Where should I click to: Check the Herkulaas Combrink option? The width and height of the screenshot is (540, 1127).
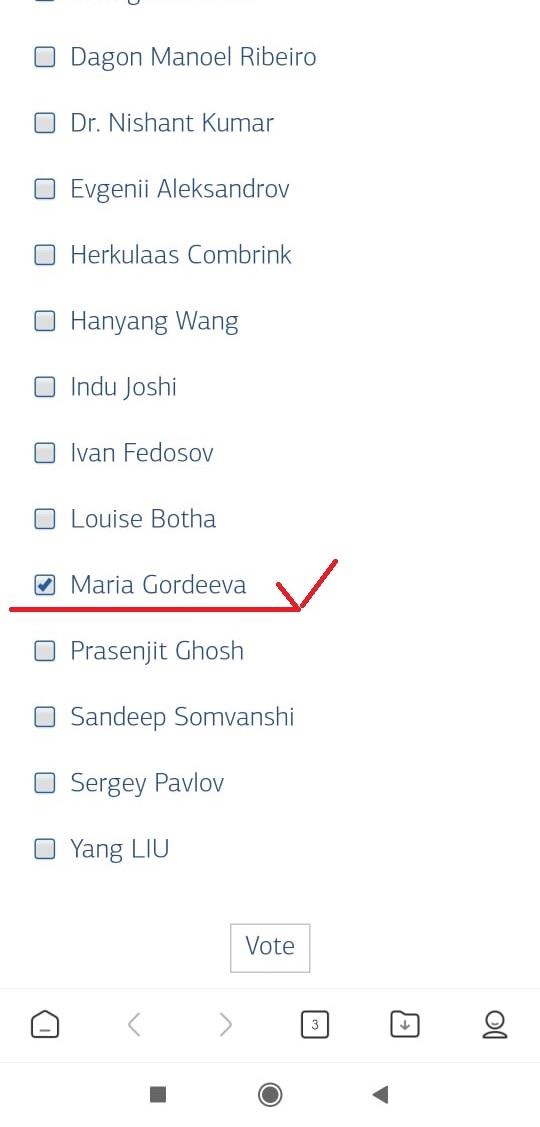point(45,255)
